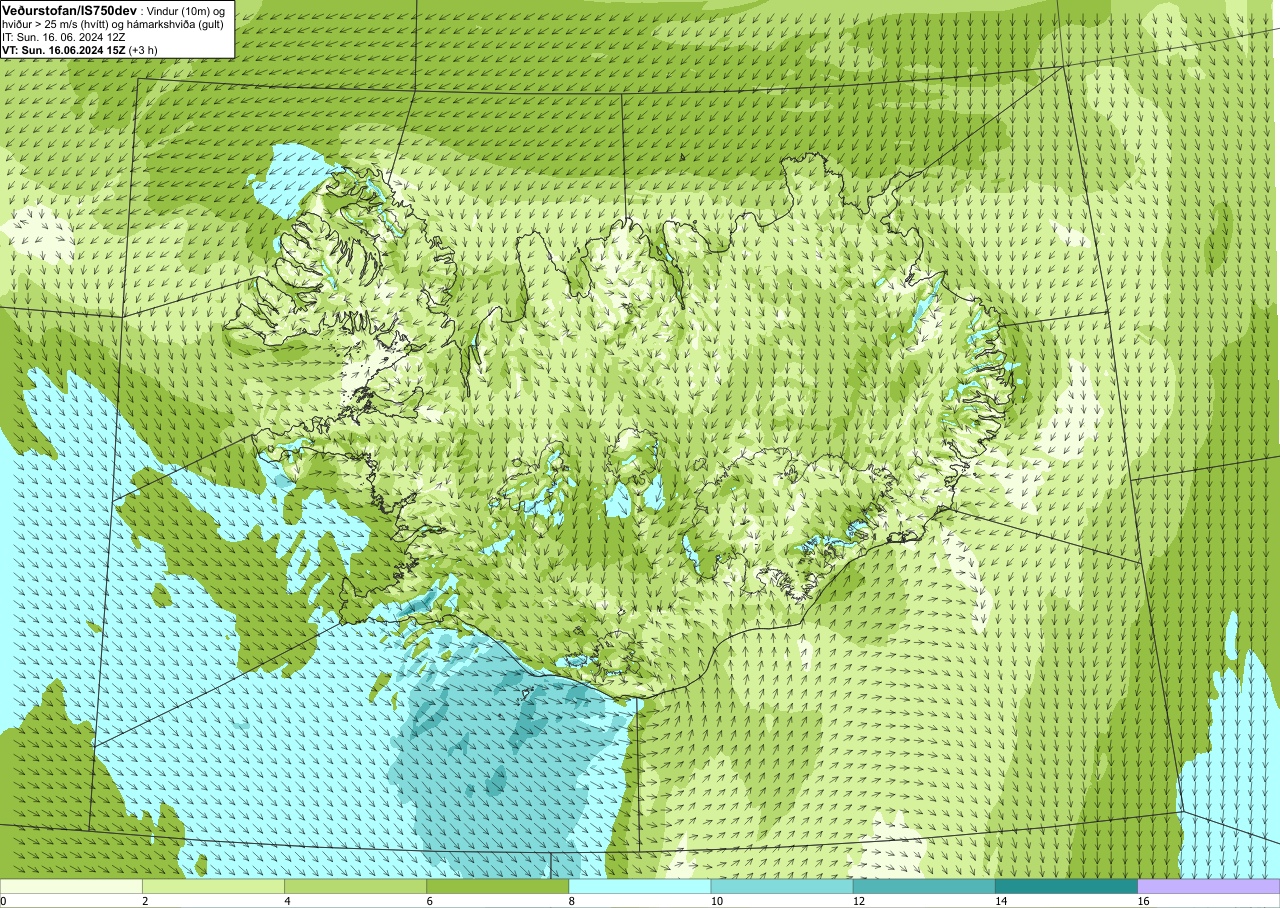This screenshot has height=908, width=1280.
Task: Click the legend scale value 10
Action: 716,901
